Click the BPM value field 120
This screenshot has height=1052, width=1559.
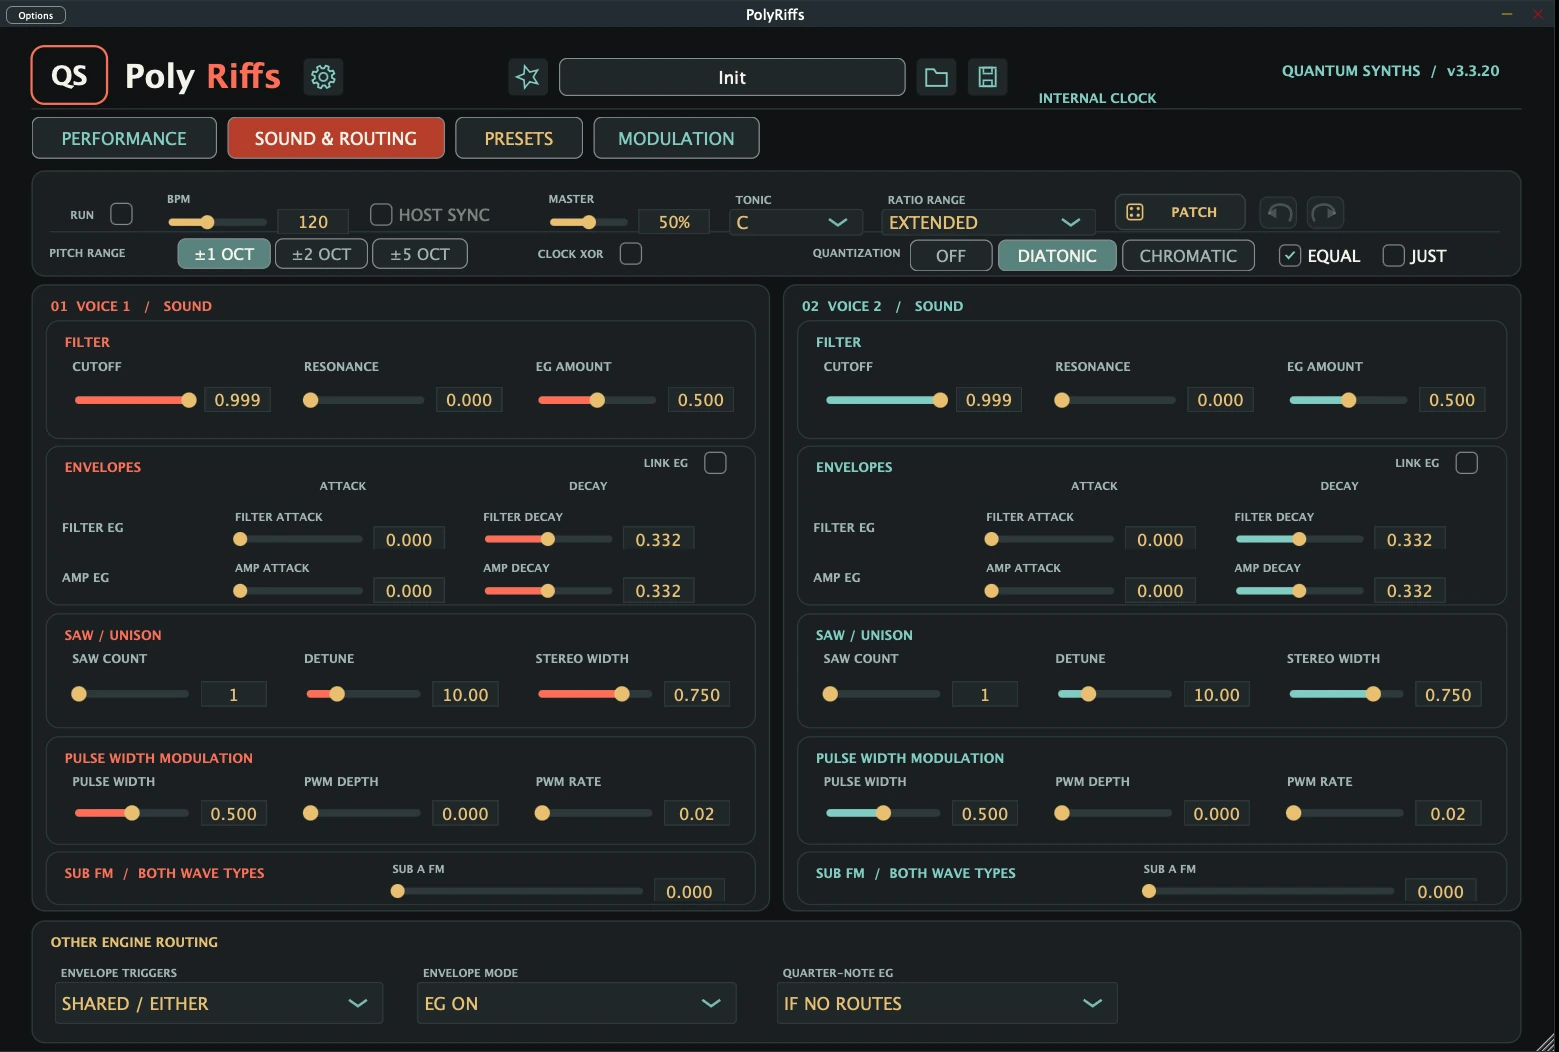click(x=313, y=222)
